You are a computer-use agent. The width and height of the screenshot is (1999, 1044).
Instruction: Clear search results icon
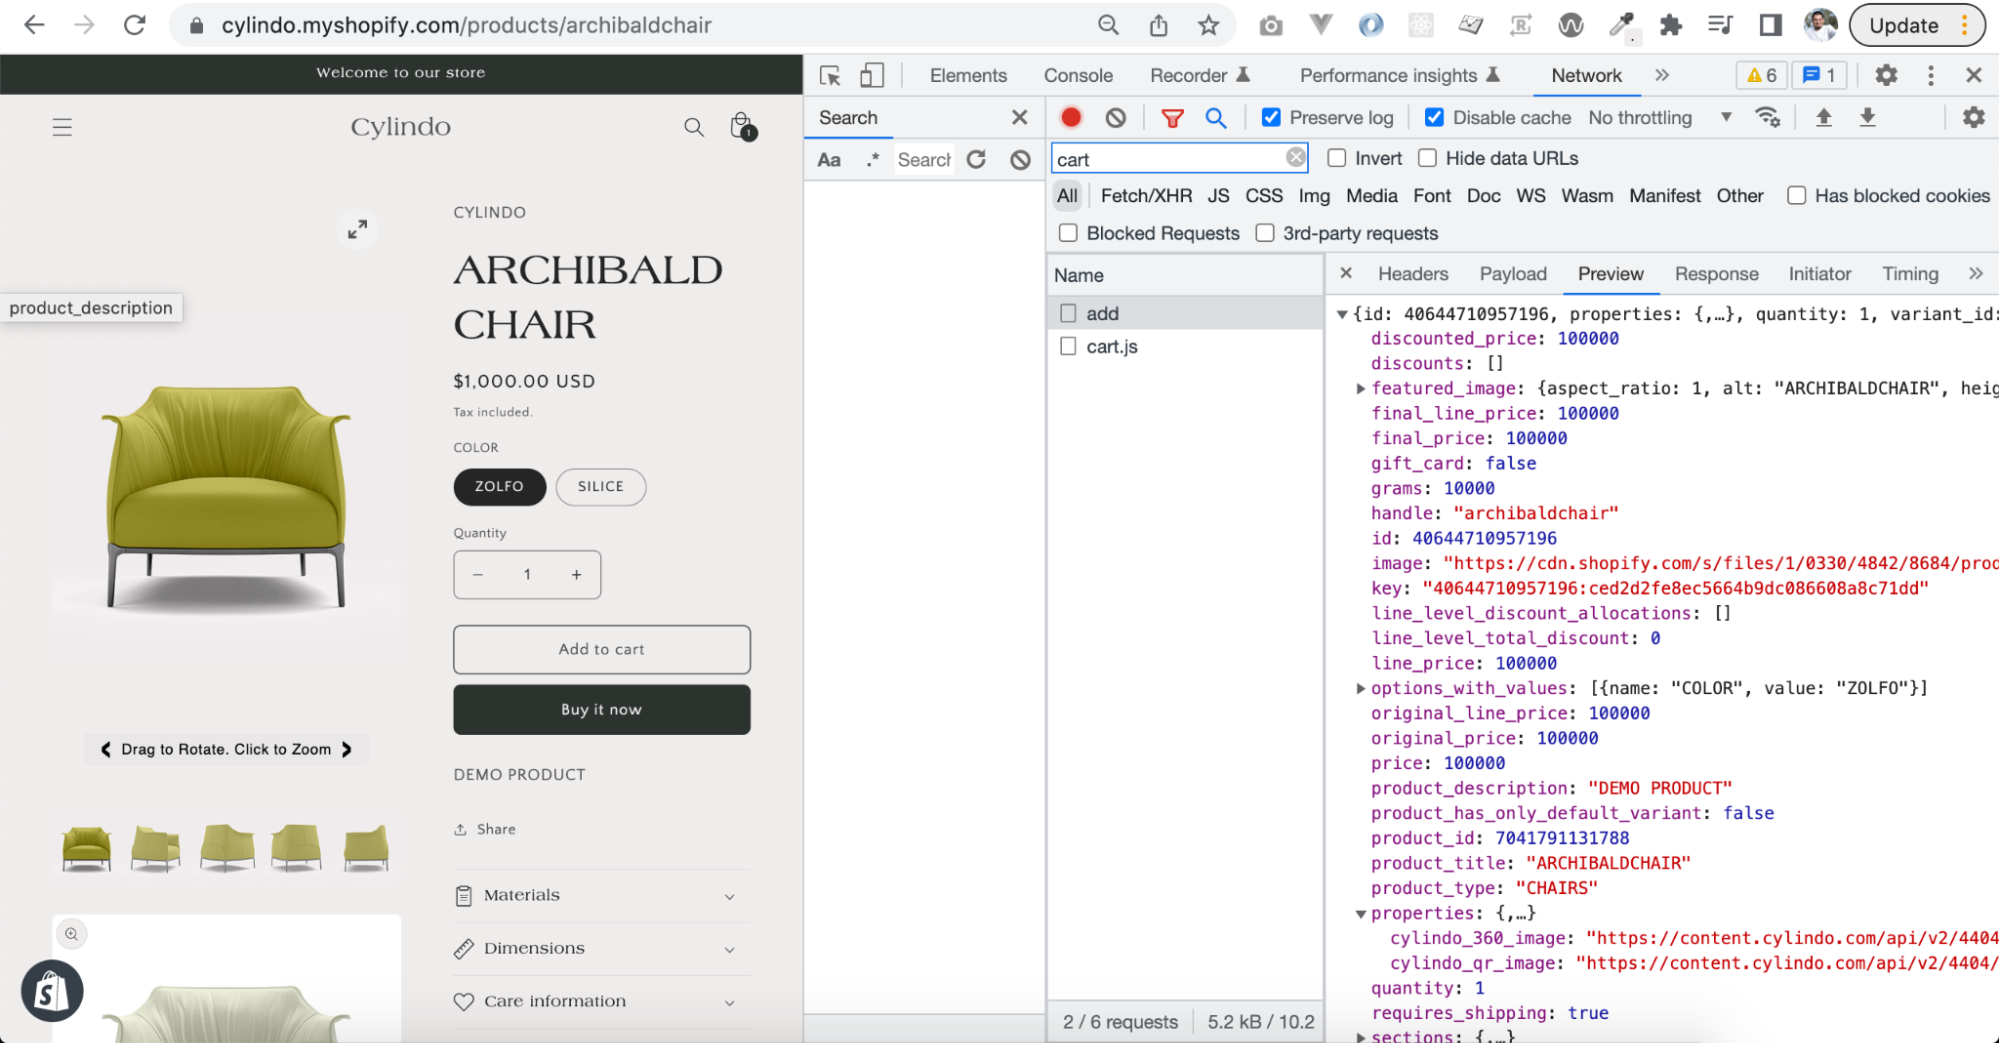(1020, 159)
